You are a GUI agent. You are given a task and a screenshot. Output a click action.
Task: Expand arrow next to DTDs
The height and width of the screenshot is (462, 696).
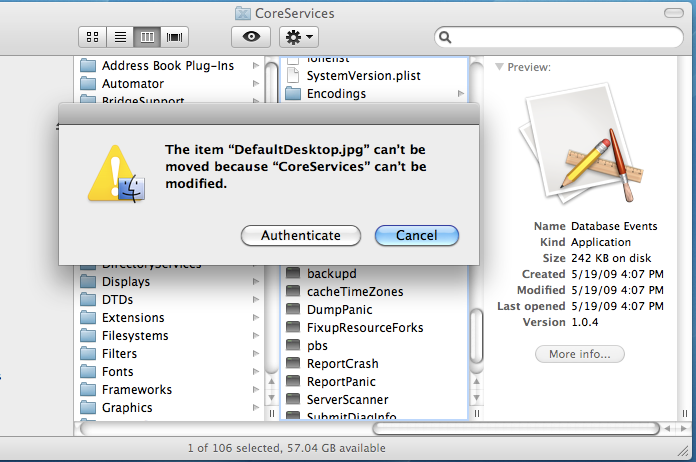(x=256, y=300)
